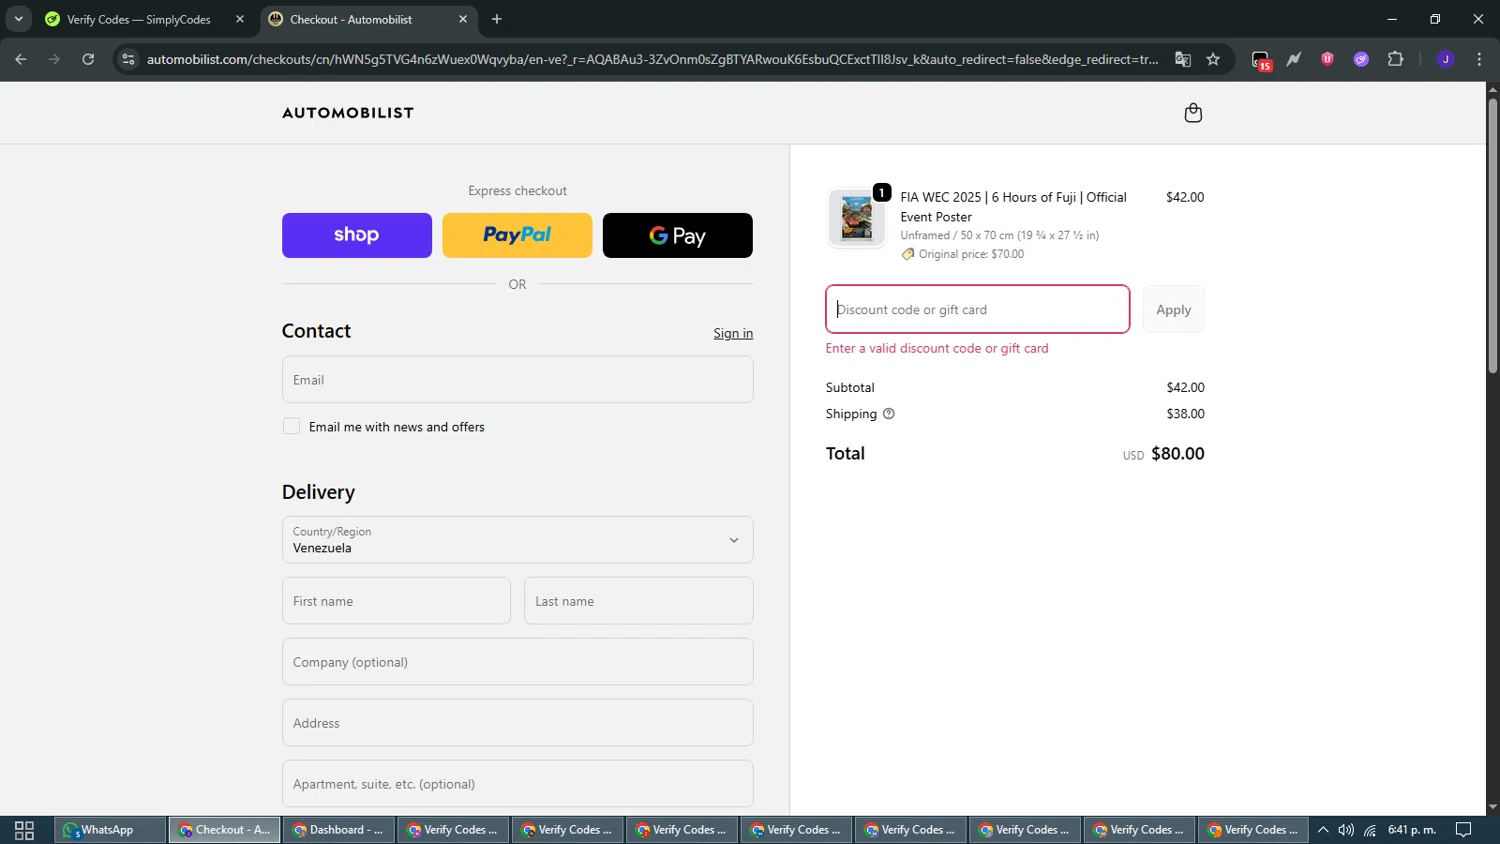This screenshot has width=1500, height=844.
Task: Click the FIA WEC 2025 poster title
Action: (1013, 207)
